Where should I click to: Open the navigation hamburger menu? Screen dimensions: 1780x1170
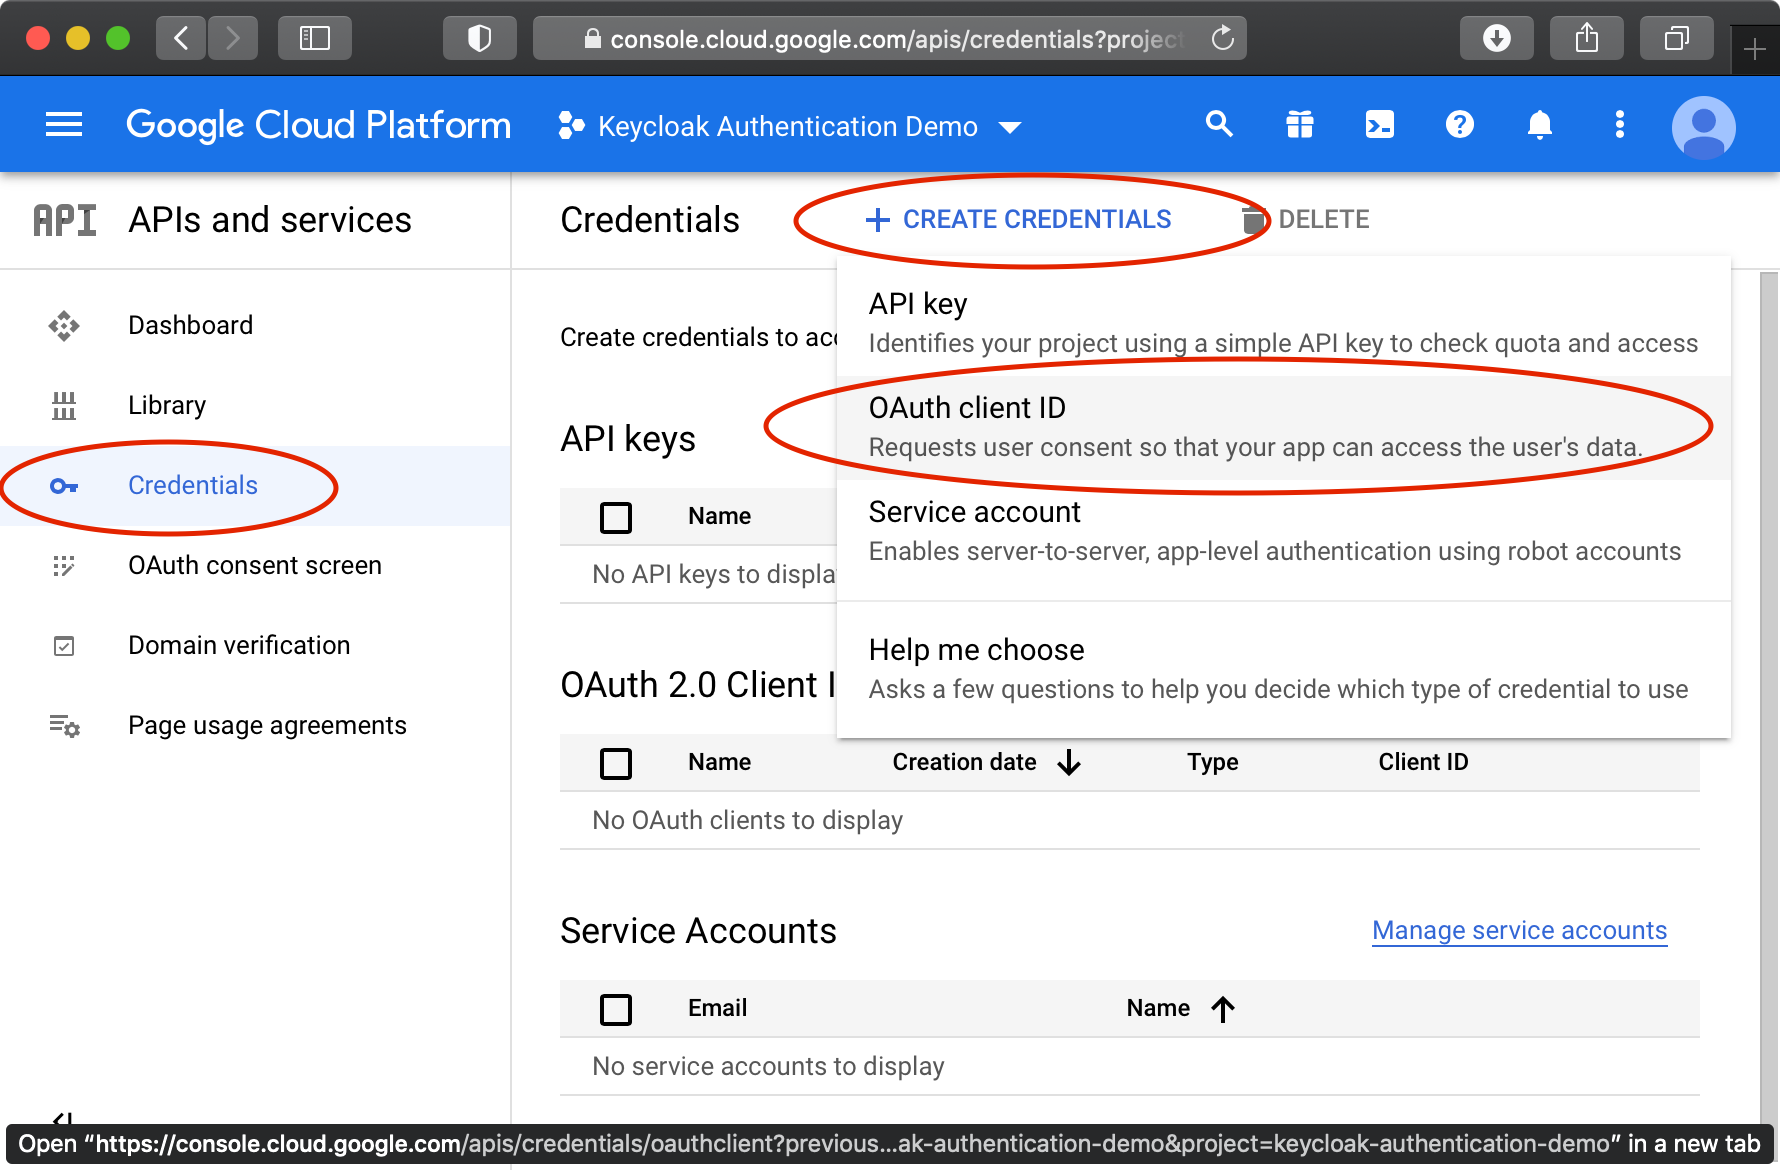(63, 124)
